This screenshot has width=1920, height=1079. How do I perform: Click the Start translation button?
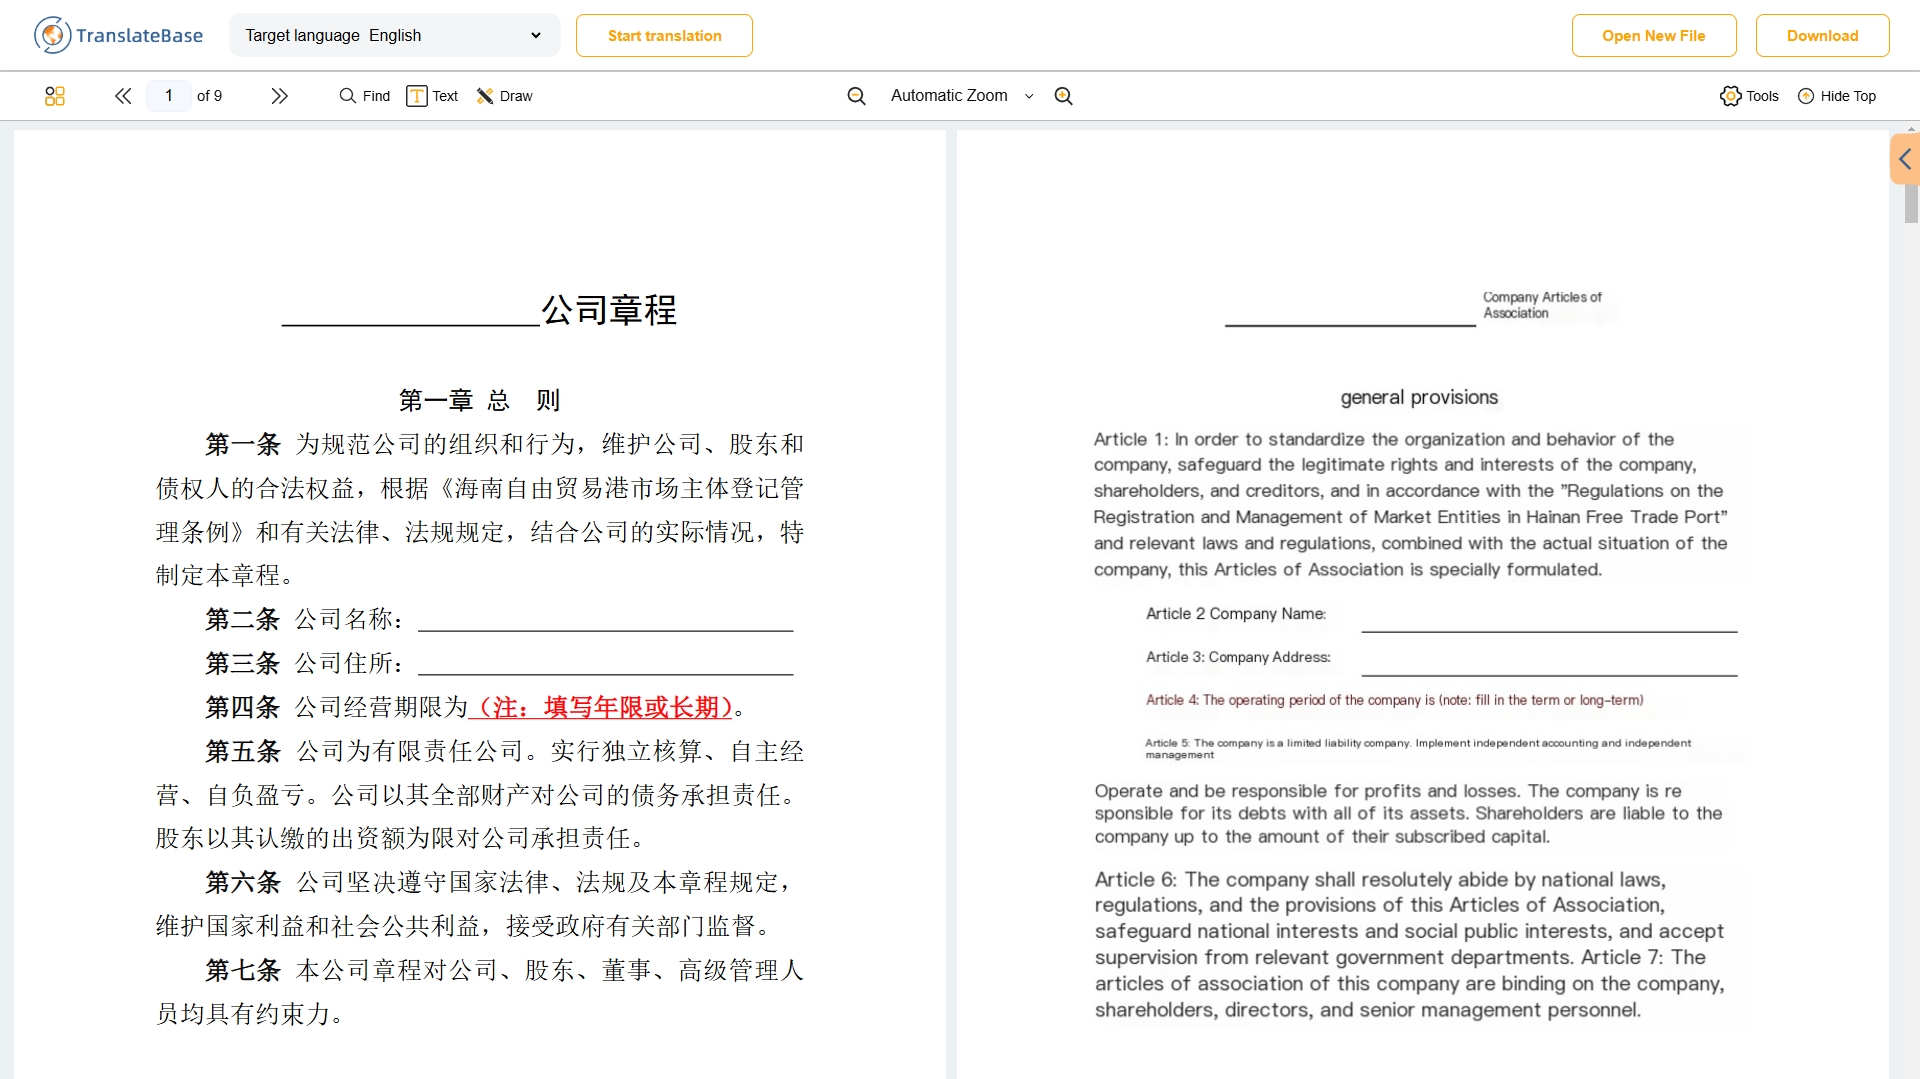[664, 35]
